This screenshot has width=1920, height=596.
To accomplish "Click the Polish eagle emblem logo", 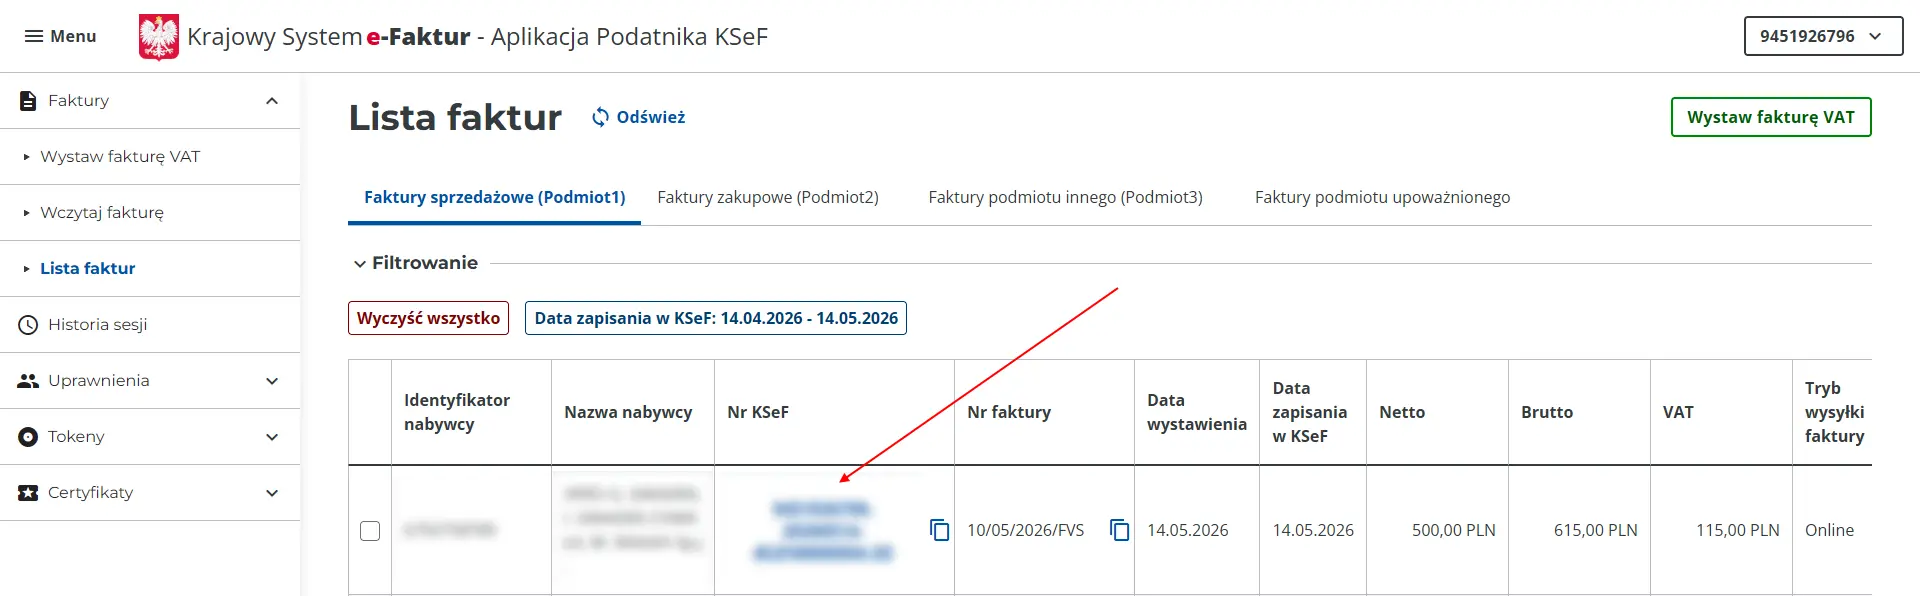I will 159,37.
